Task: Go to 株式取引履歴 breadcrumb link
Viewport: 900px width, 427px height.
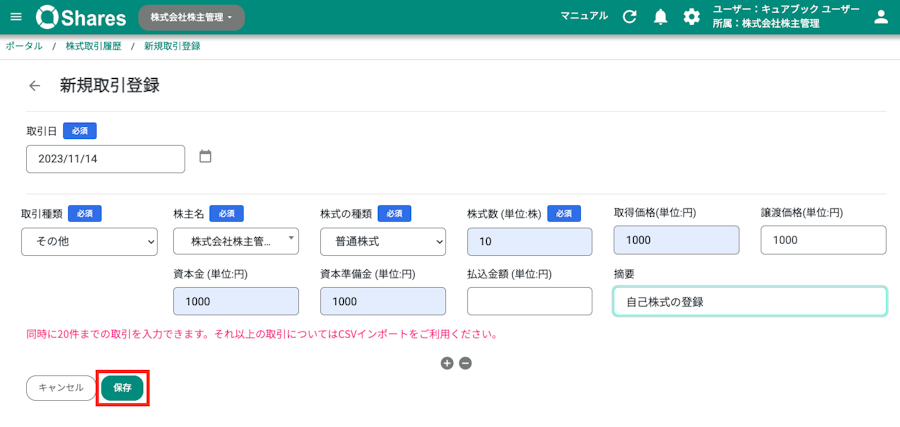Action: pyautogui.click(x=94, y=46)
